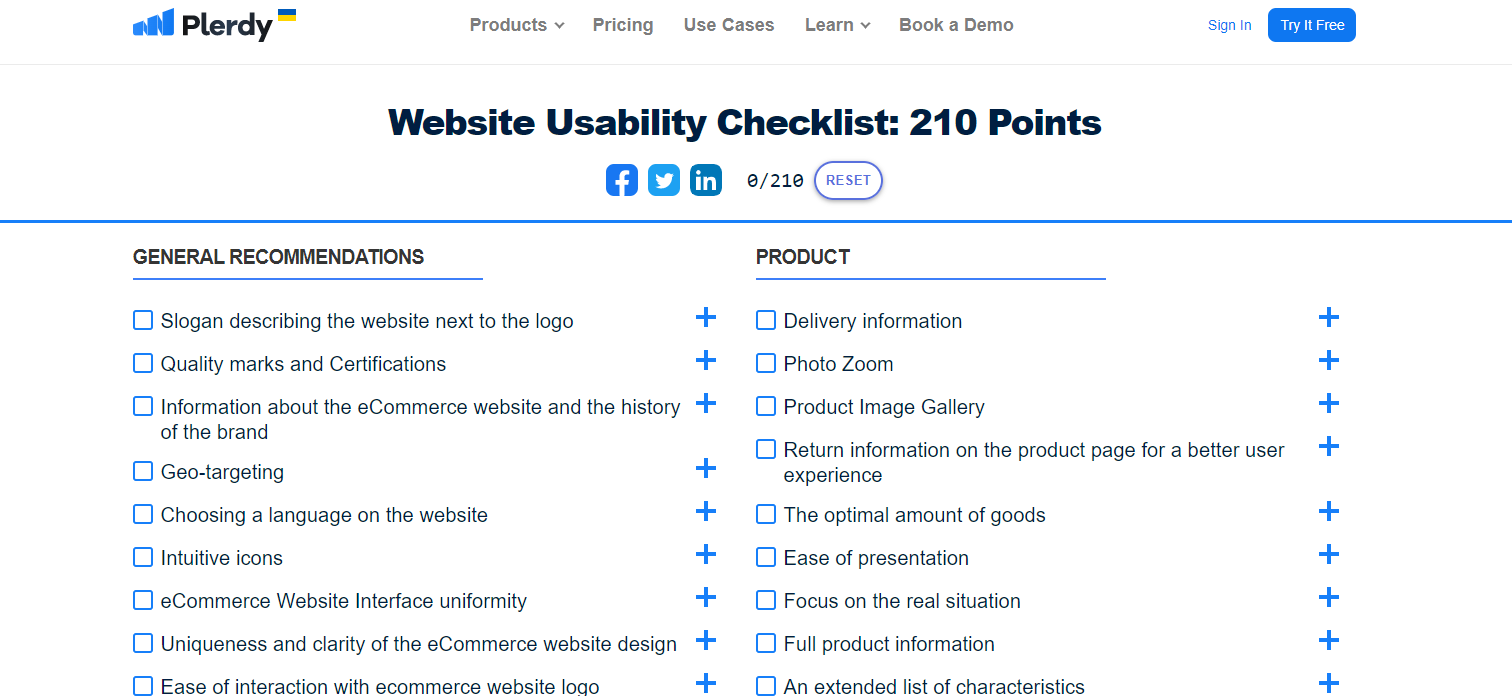Expand details for Product Image Gallery
The image size is (1512, 696).
click(x=1329, y=403)
